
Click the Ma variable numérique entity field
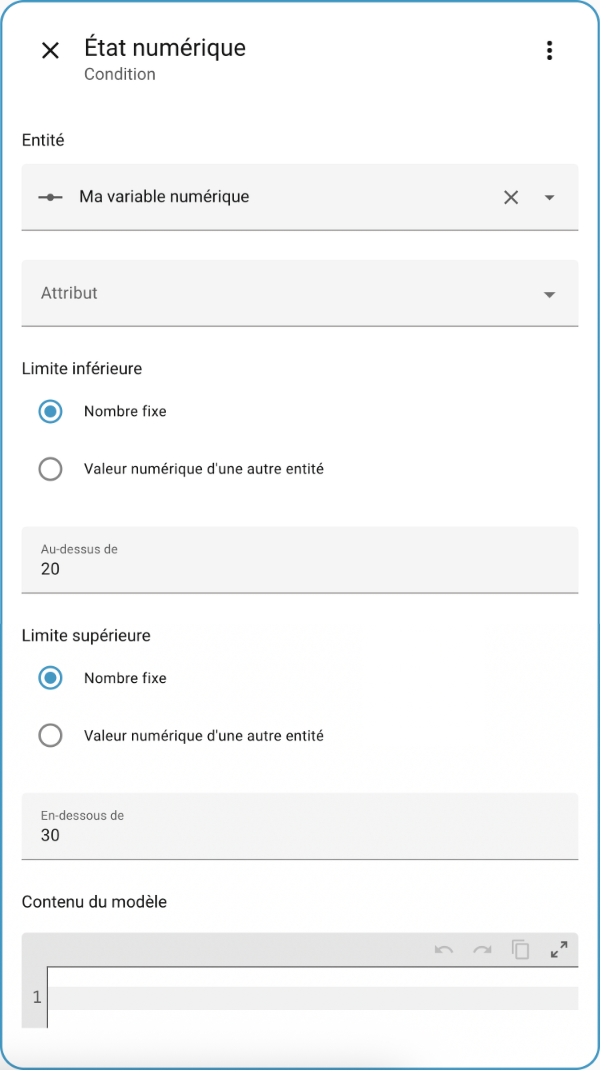tap(300, 197)
